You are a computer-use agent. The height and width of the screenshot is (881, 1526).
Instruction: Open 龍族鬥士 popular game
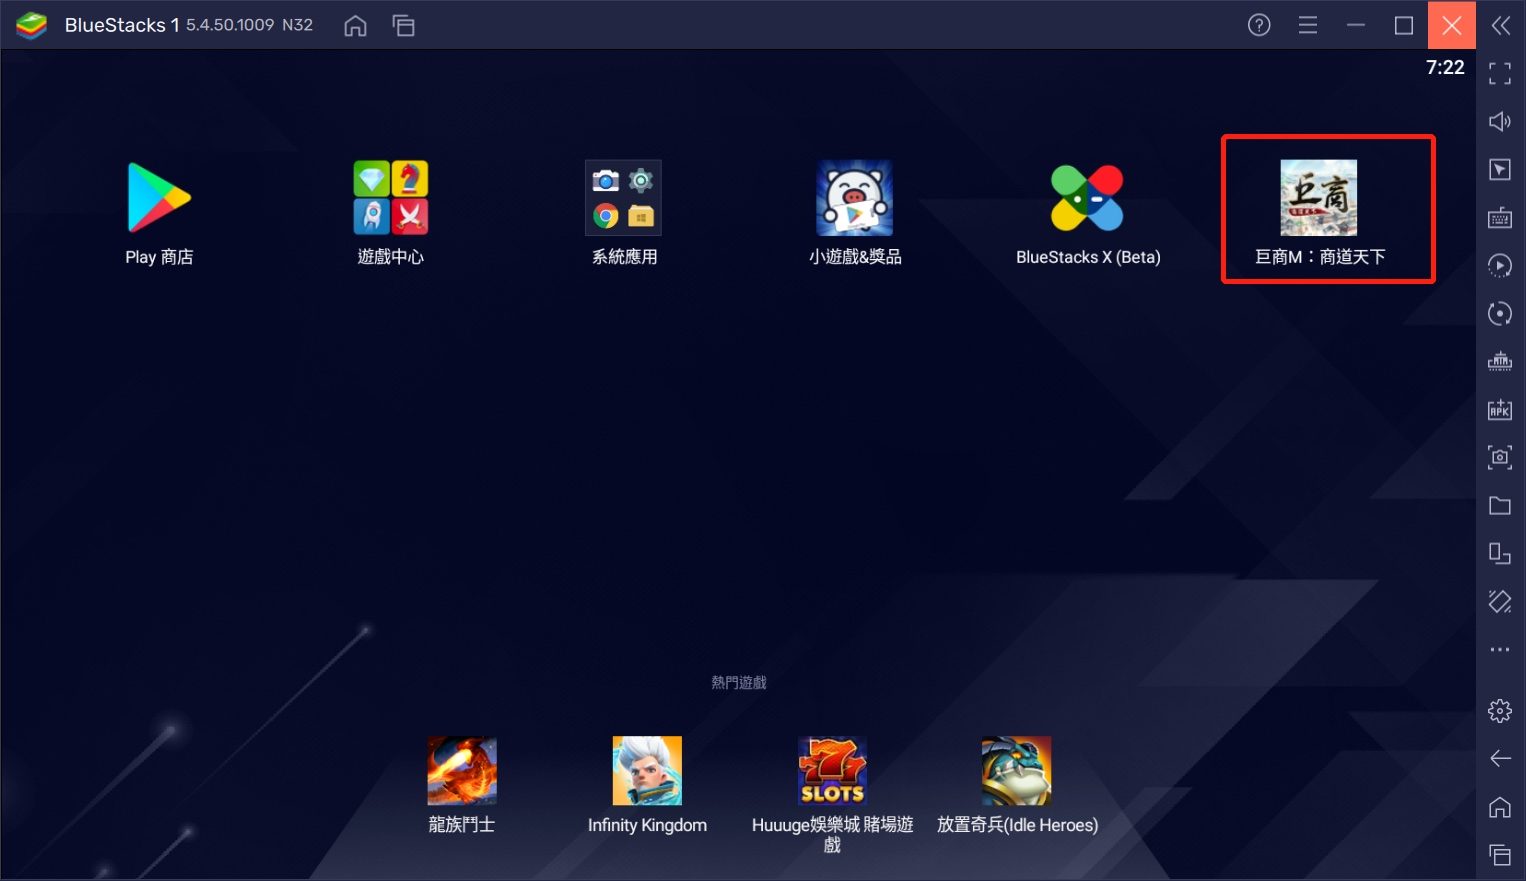tap(462, 771)
